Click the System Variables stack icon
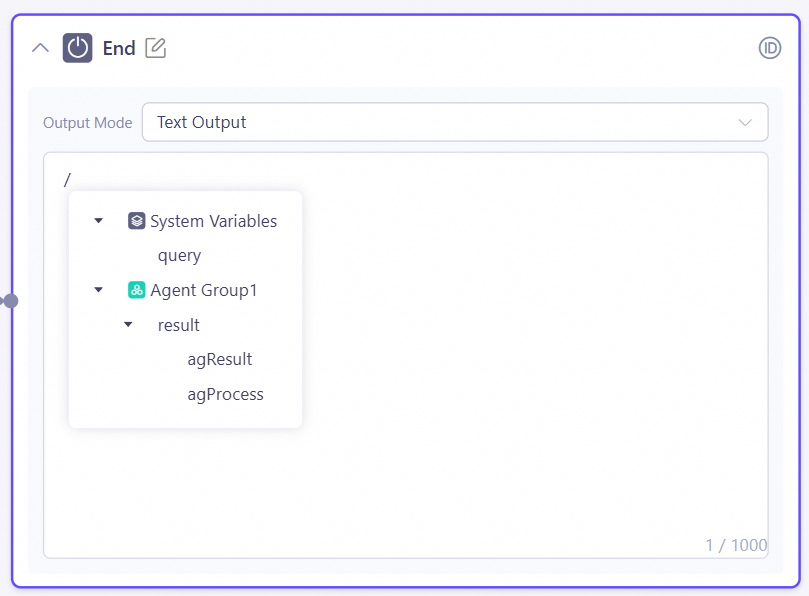Viewport: 809px width, 596px height. point(137,221)
